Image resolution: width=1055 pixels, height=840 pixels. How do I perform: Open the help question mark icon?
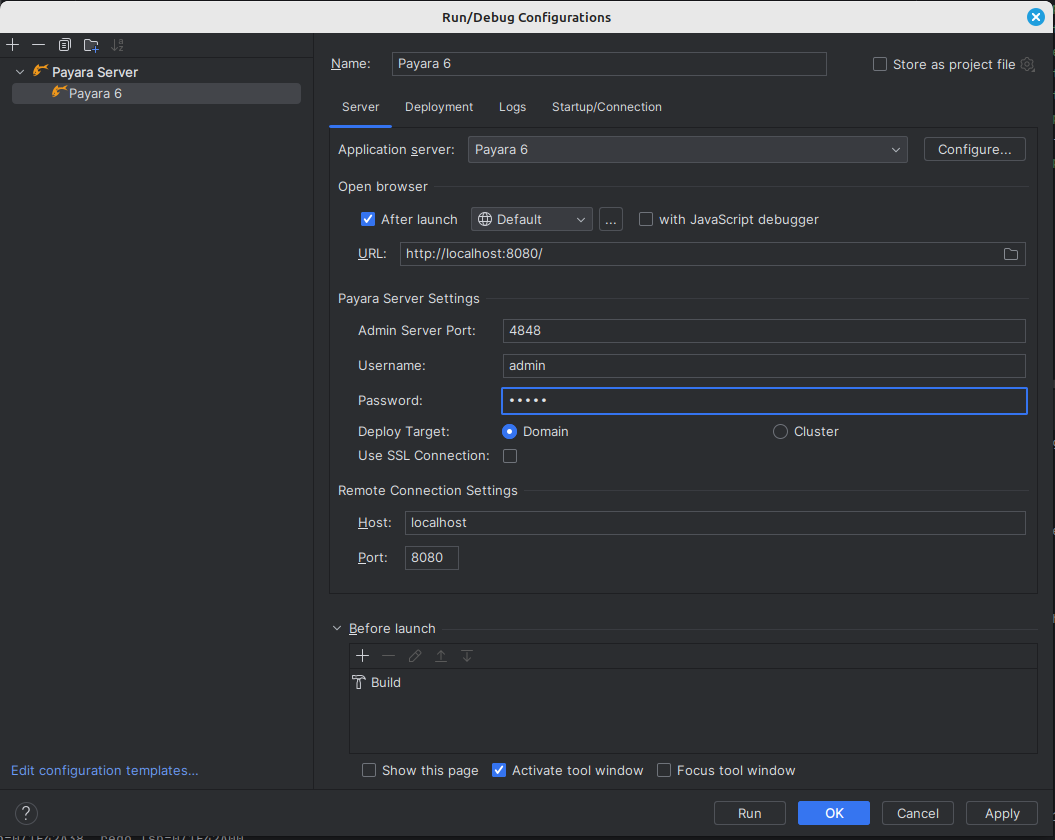pos(27,813)
